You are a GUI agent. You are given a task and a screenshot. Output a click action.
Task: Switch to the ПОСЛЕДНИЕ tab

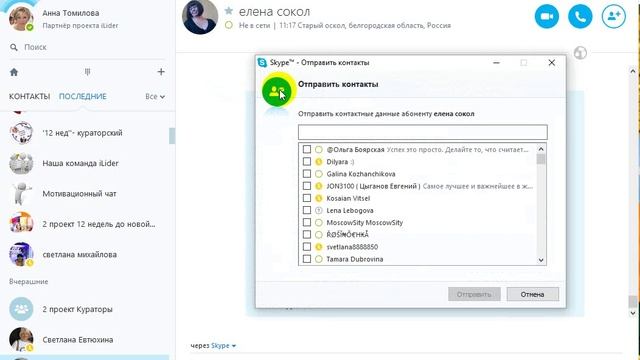[x=82, y=97]
